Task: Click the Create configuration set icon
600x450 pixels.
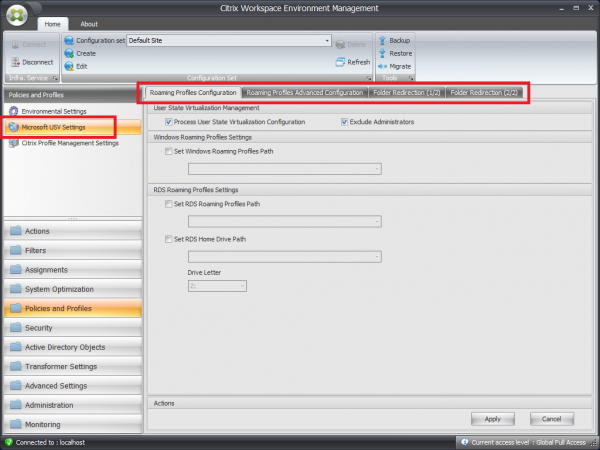Action: [x=68, y=53]
